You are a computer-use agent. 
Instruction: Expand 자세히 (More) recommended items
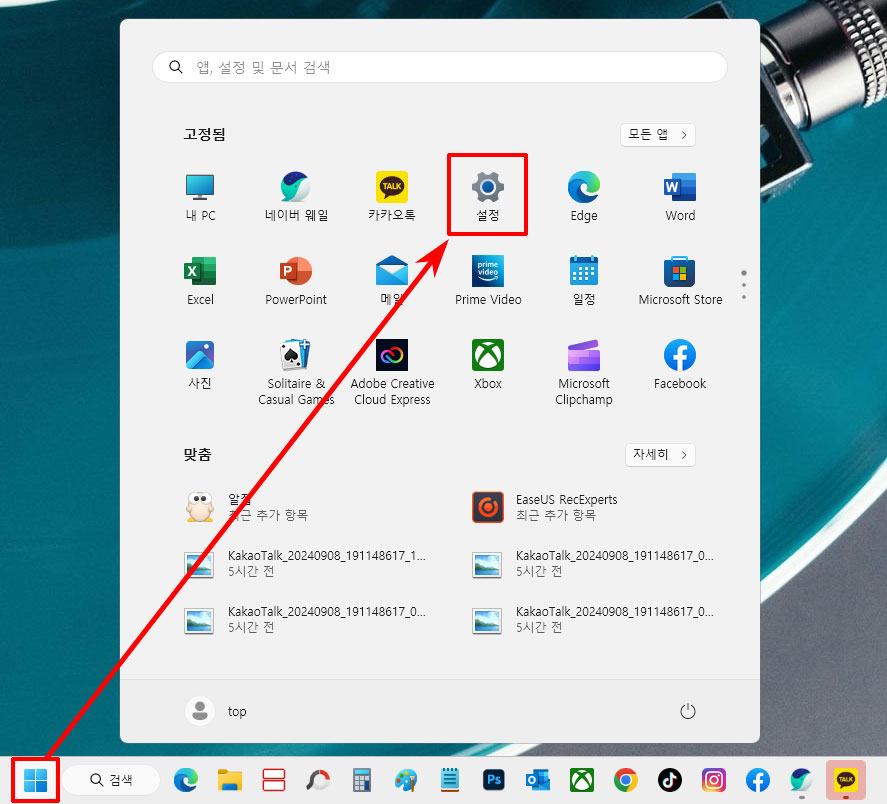click(660, 454)
